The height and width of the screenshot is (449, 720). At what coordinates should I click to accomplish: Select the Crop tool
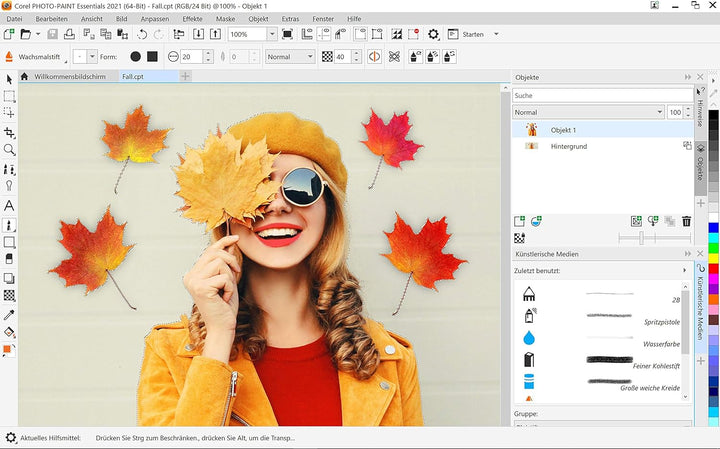[x=9, y=133]
